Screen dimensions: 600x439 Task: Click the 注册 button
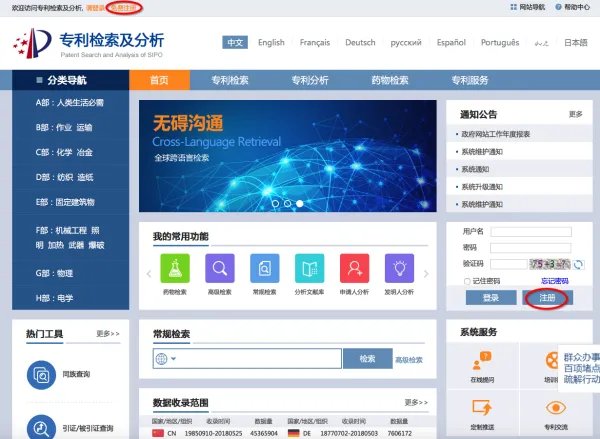(547, 297)
